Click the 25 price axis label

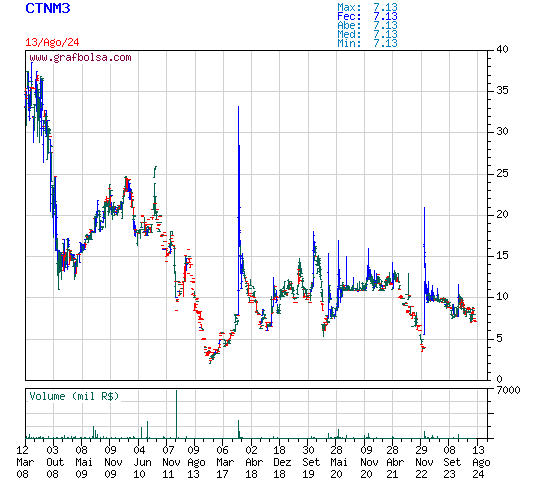click(x=502, y=173)
